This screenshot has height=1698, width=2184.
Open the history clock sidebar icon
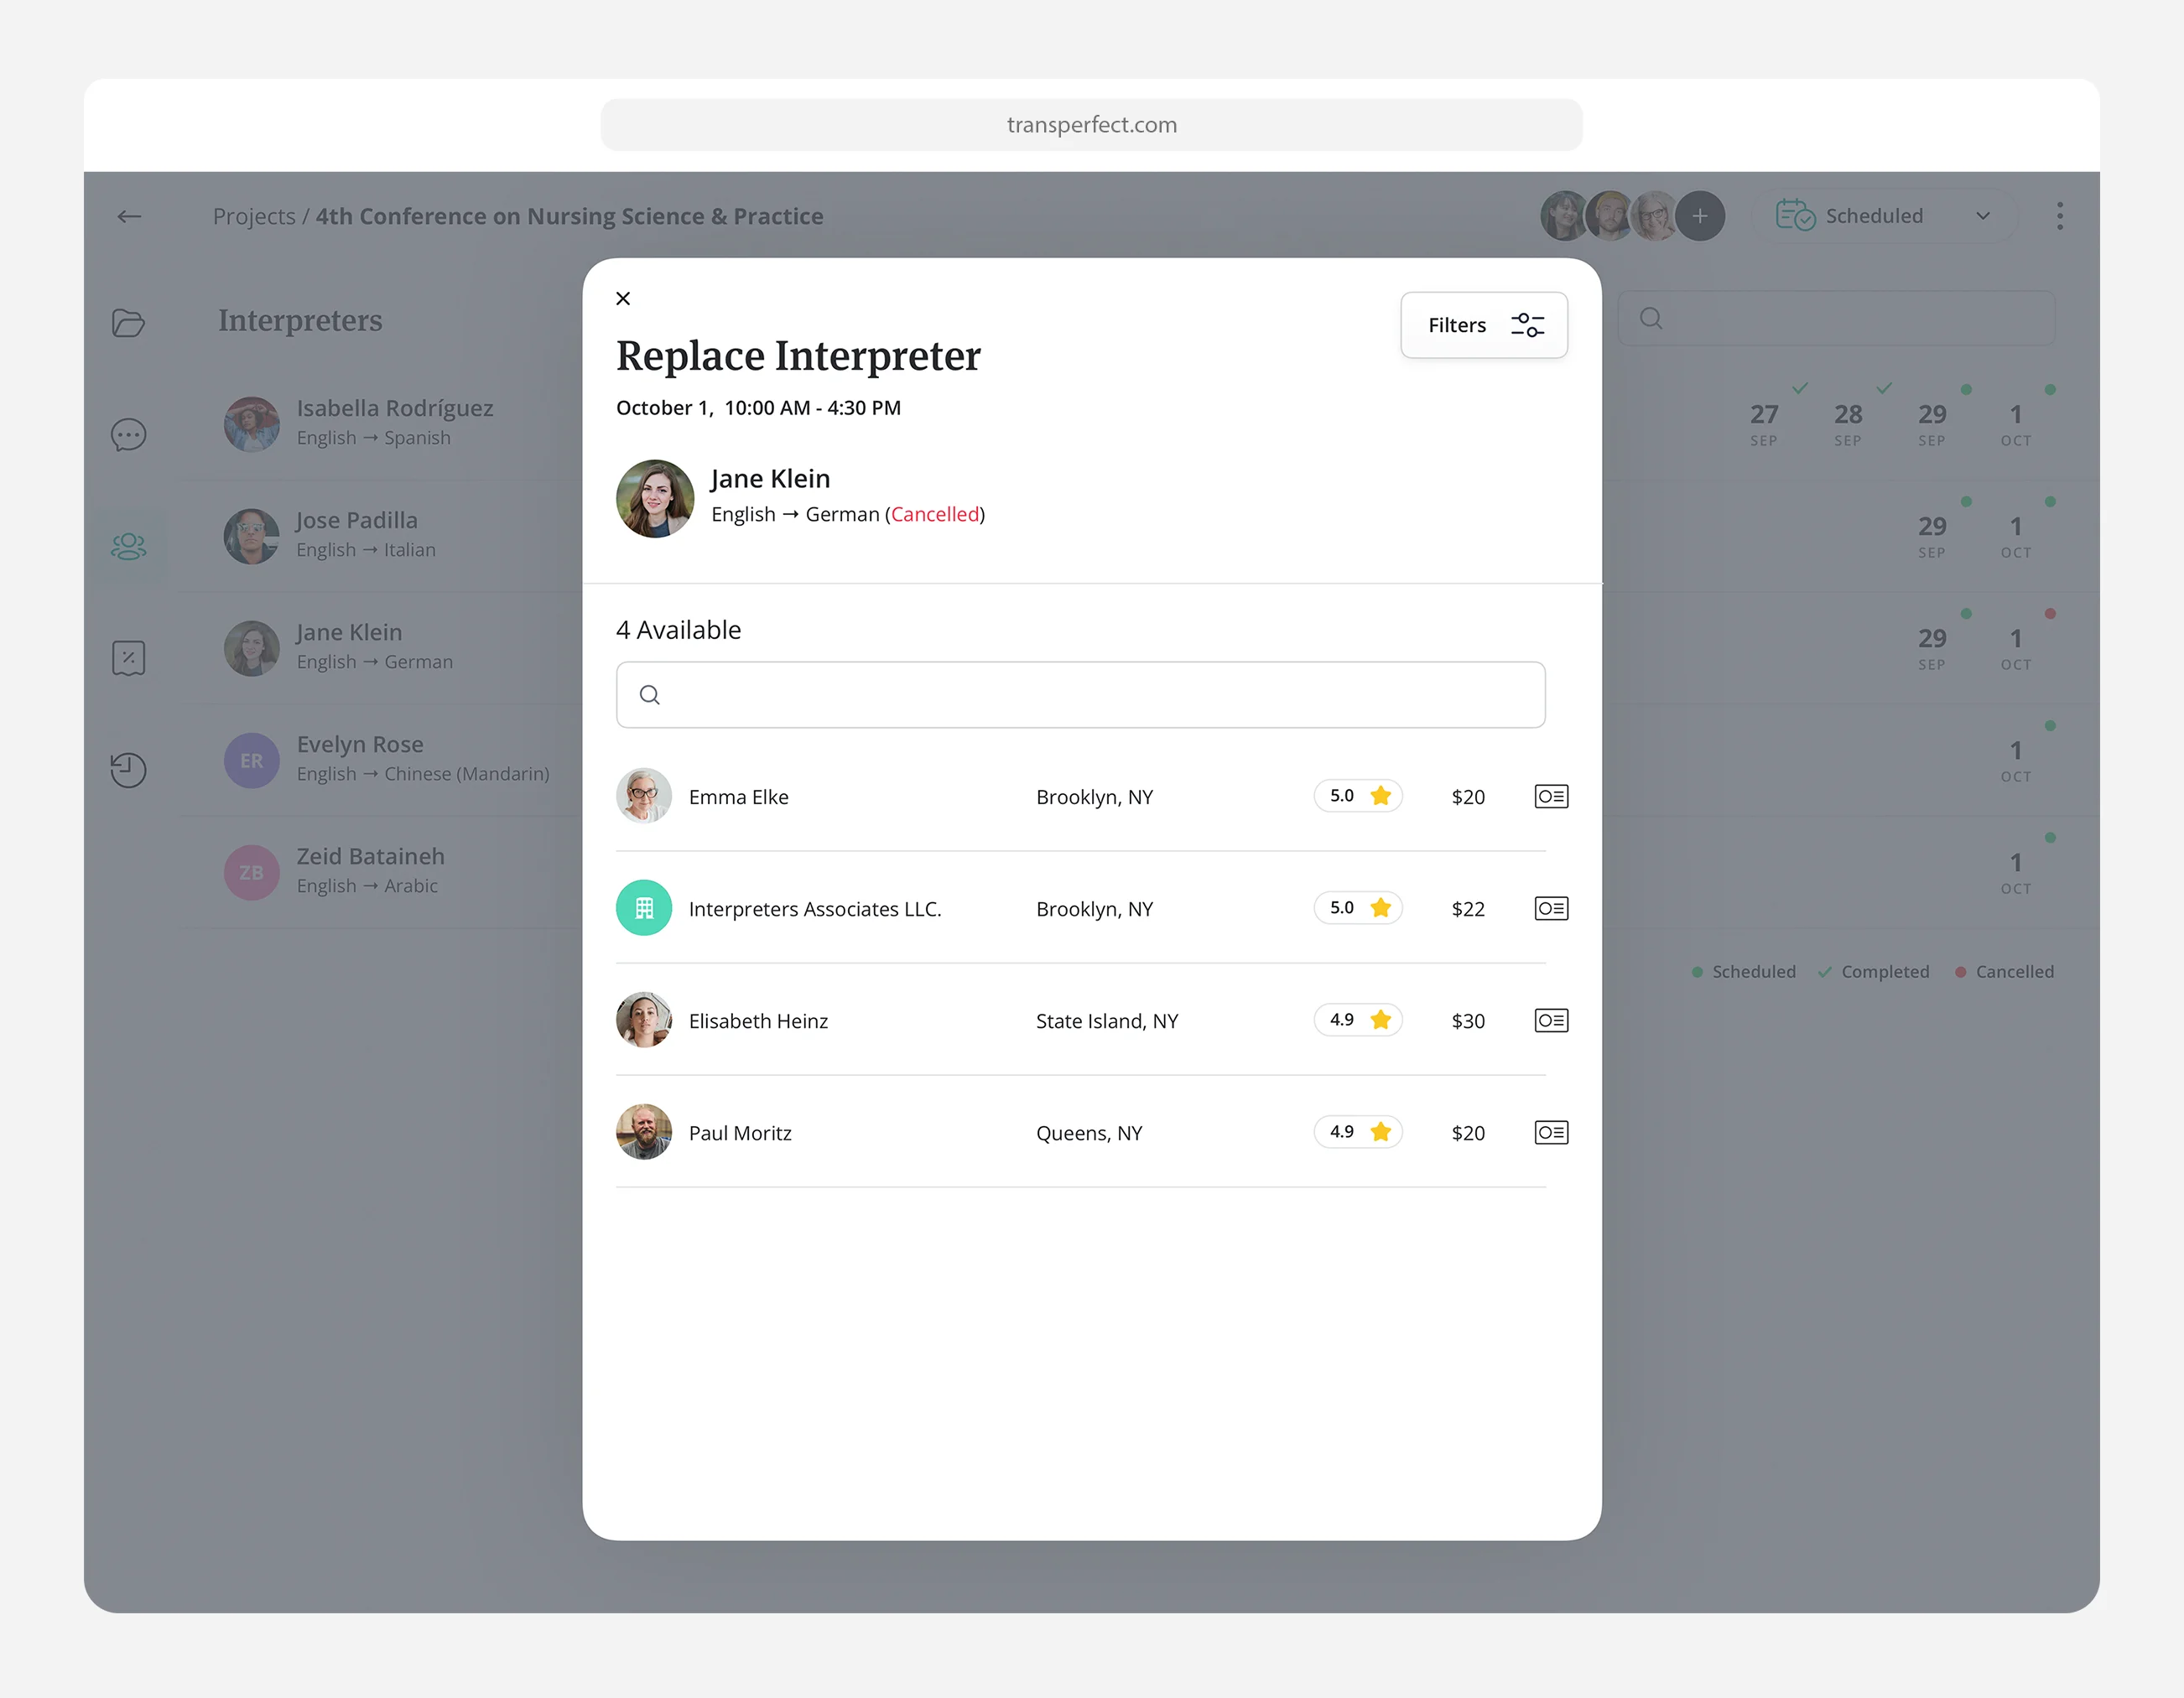[x=128, y=769]
